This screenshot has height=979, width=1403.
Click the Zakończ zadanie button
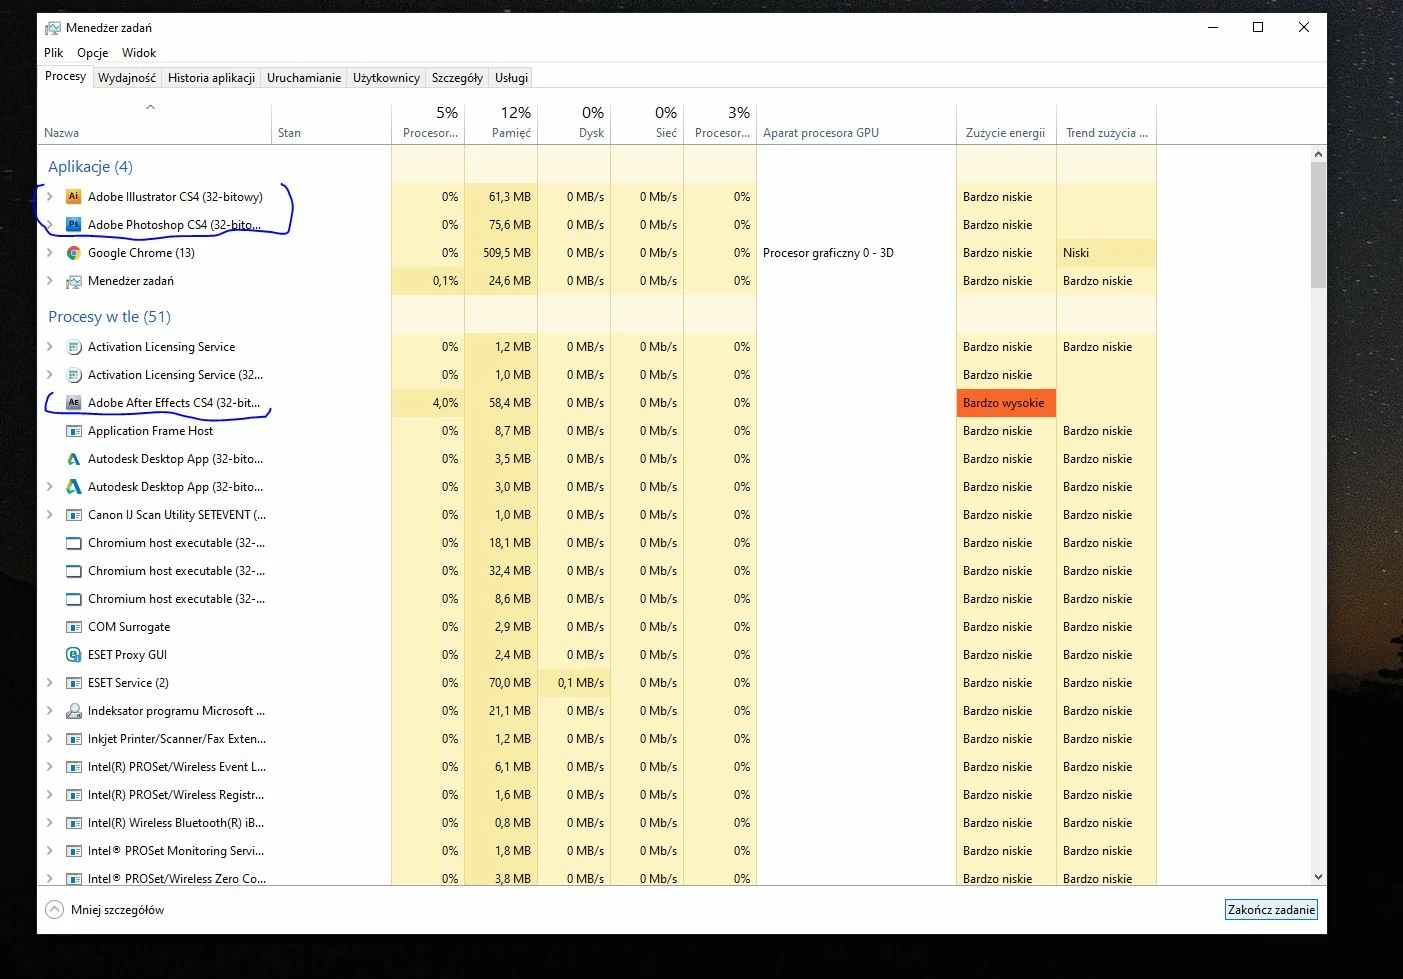1271,910
